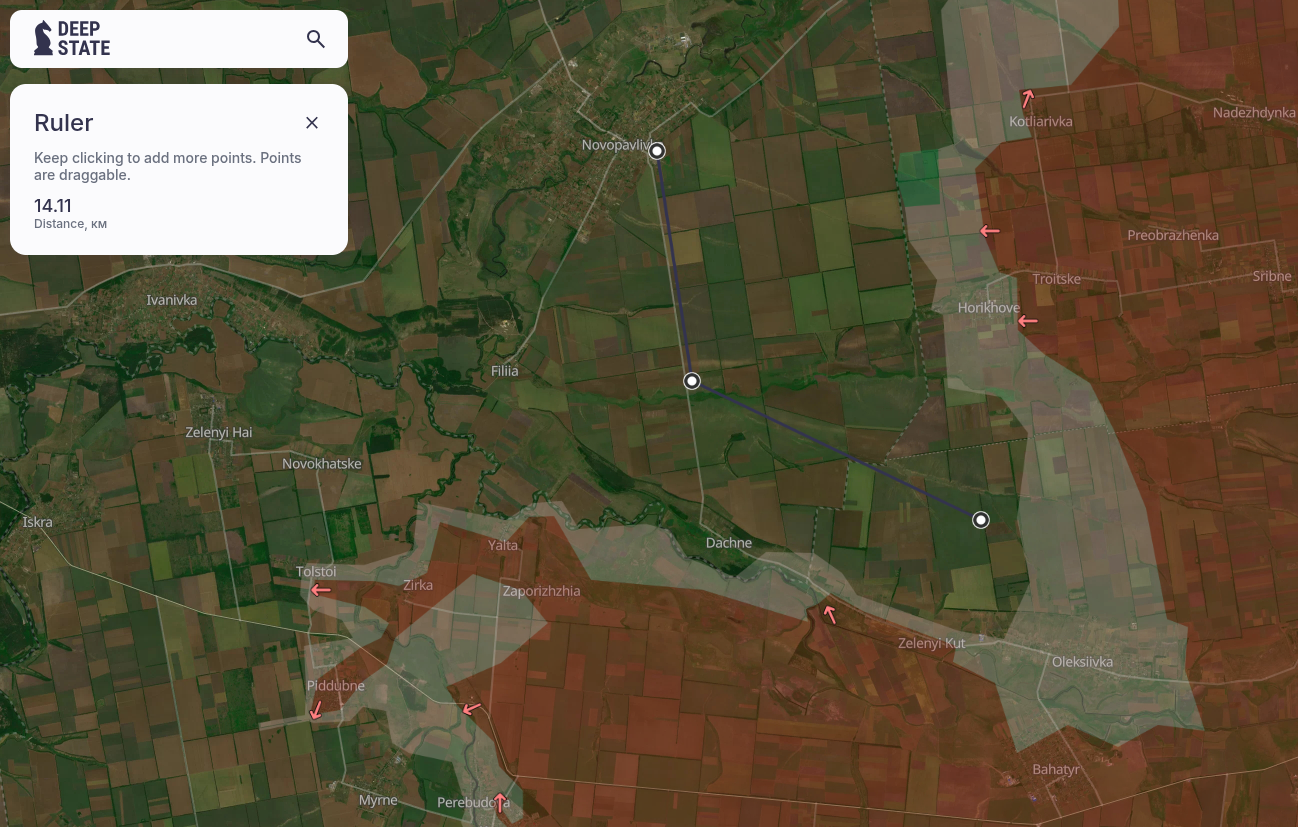This screenshot has height=827, width=1298.
Task: Click the Oleksiivka map label
Action: point(1082,662)
